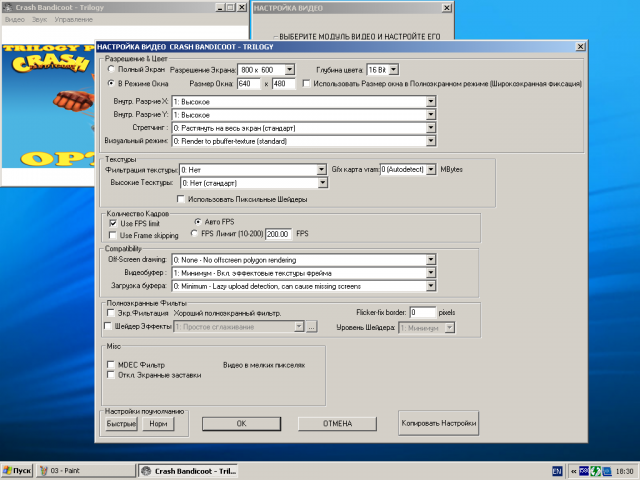
Task: Open the EN language indicator in taskbar
Action: (557, 471)
